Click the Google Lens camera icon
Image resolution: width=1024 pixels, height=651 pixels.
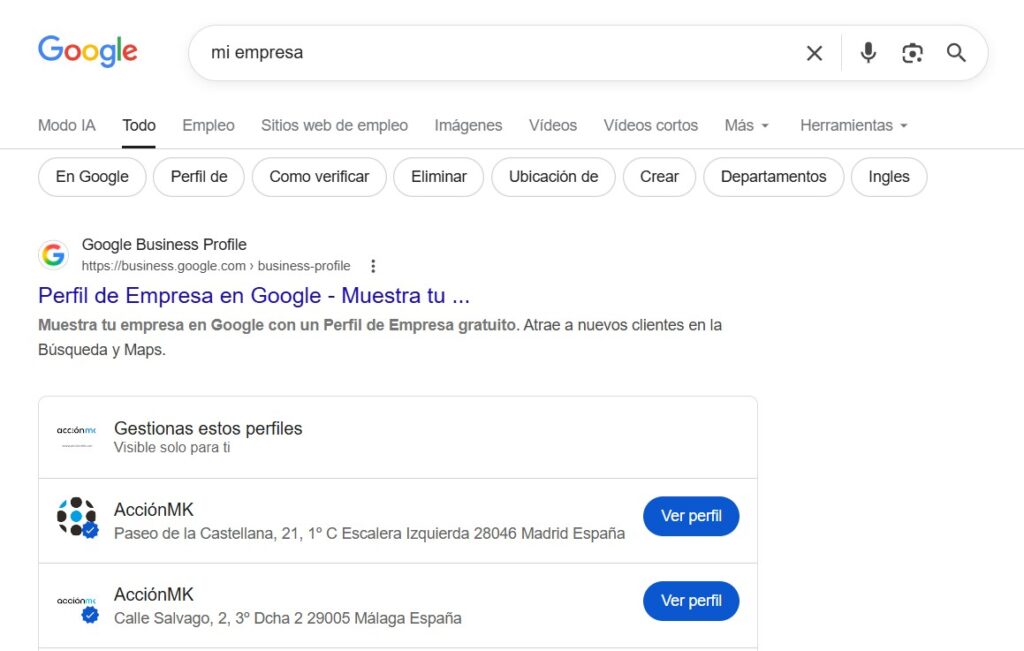[x=912, y=53]
